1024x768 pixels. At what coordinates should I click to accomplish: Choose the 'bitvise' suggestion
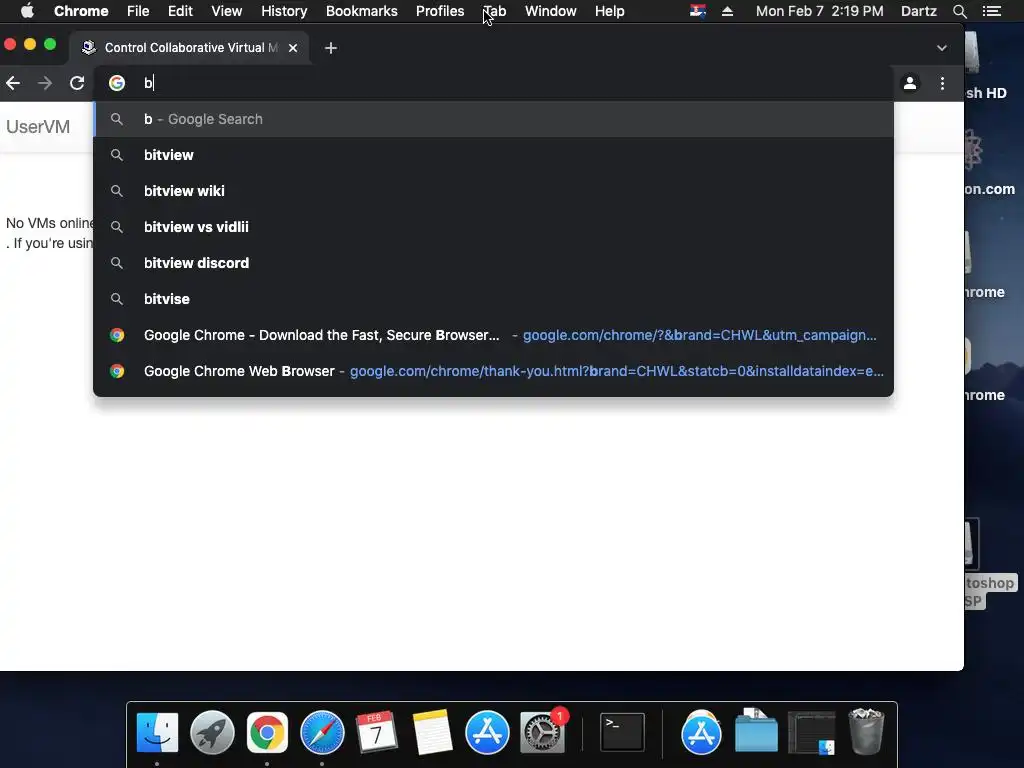(x=494, y=298)
